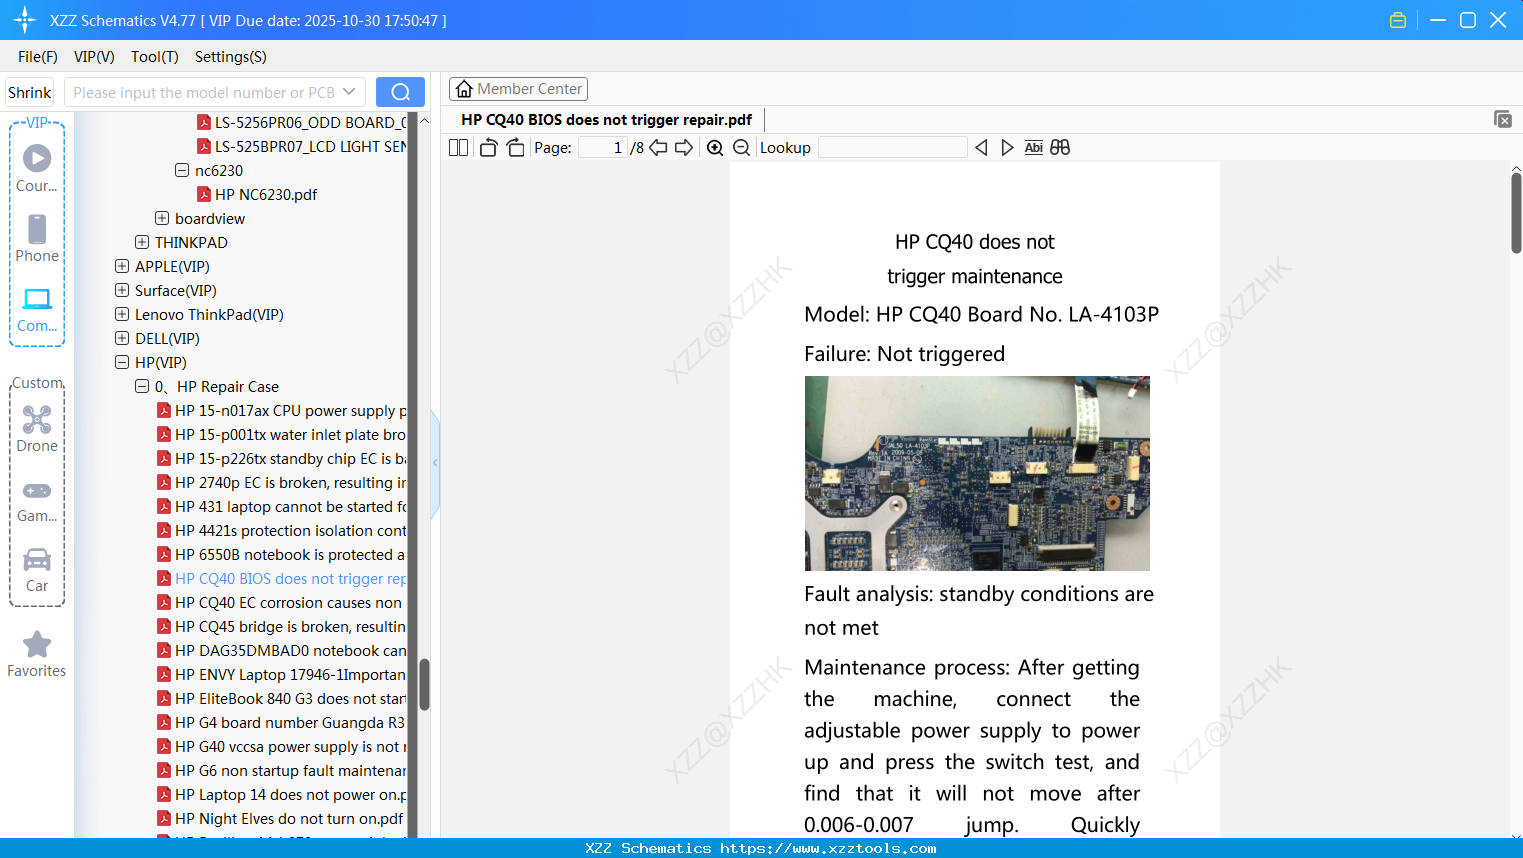Click the page number field
The image size is (1523, 858).
click(x=602, y=148)
